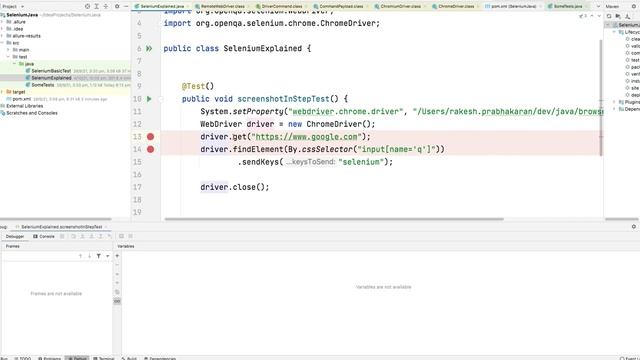Image resolution: width=640 pixels, height=360 pixels.
Task: Expand the allure-results folder
Action: tap(2, 36)
